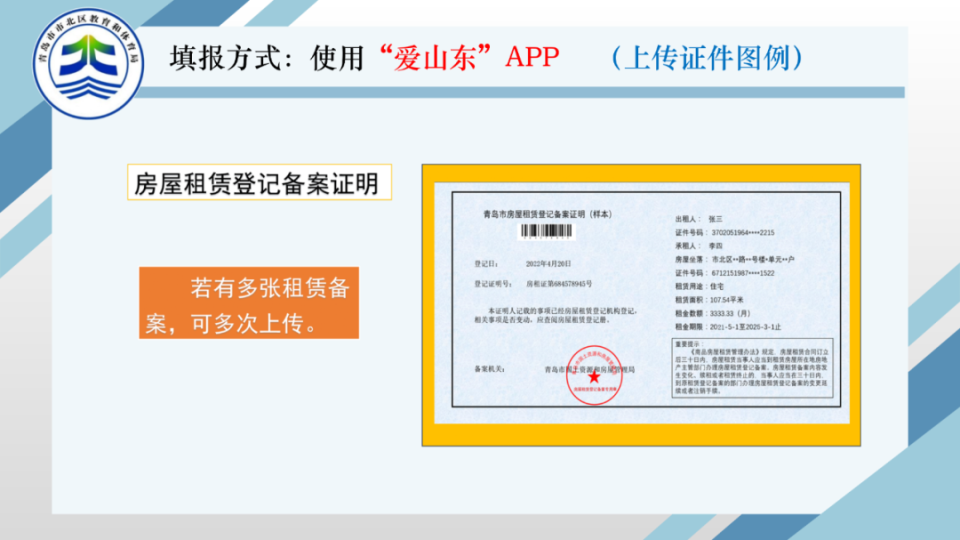Select ID number '3702051964****2215'
The height and width of the screenshot is (540, 960).
pos(742,233)
